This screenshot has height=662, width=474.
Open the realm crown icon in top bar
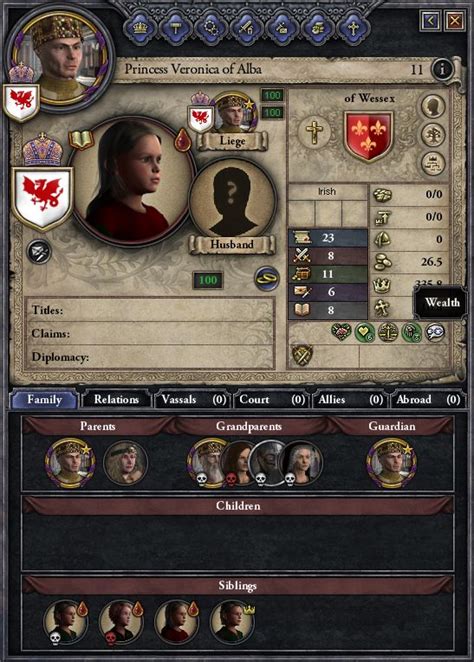(x=140, y=29)
